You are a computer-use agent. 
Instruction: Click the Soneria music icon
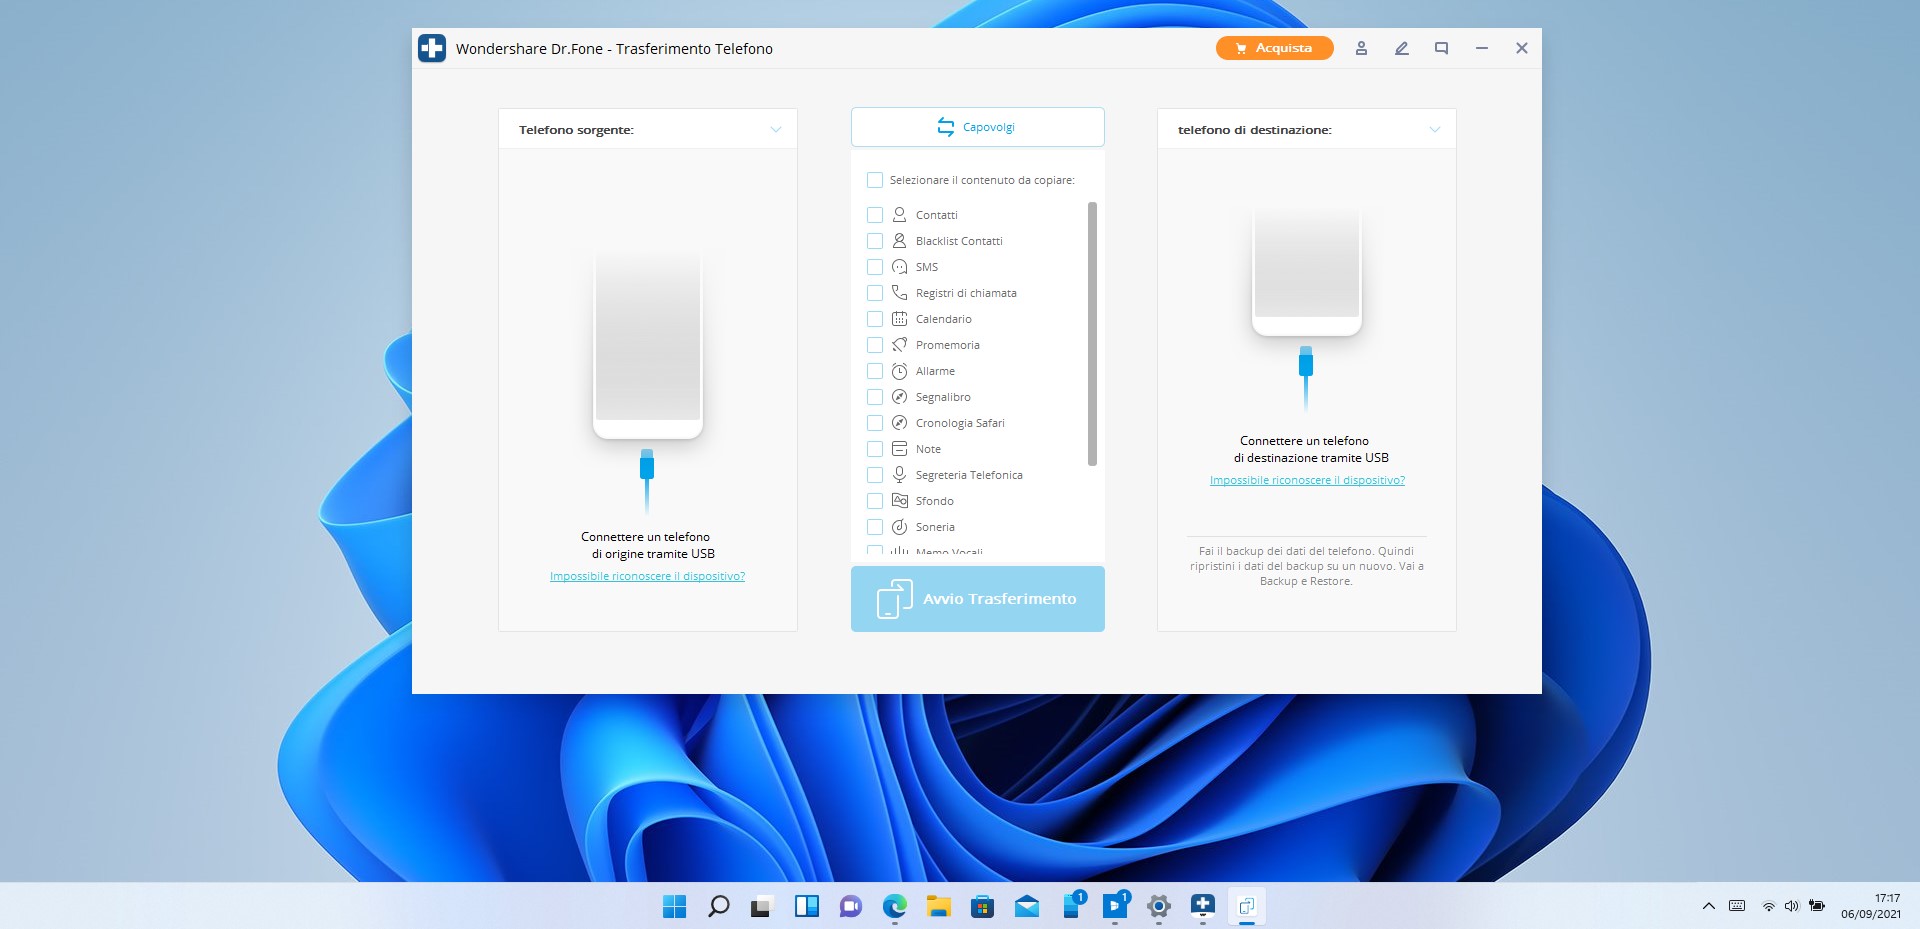pos(899,527)
